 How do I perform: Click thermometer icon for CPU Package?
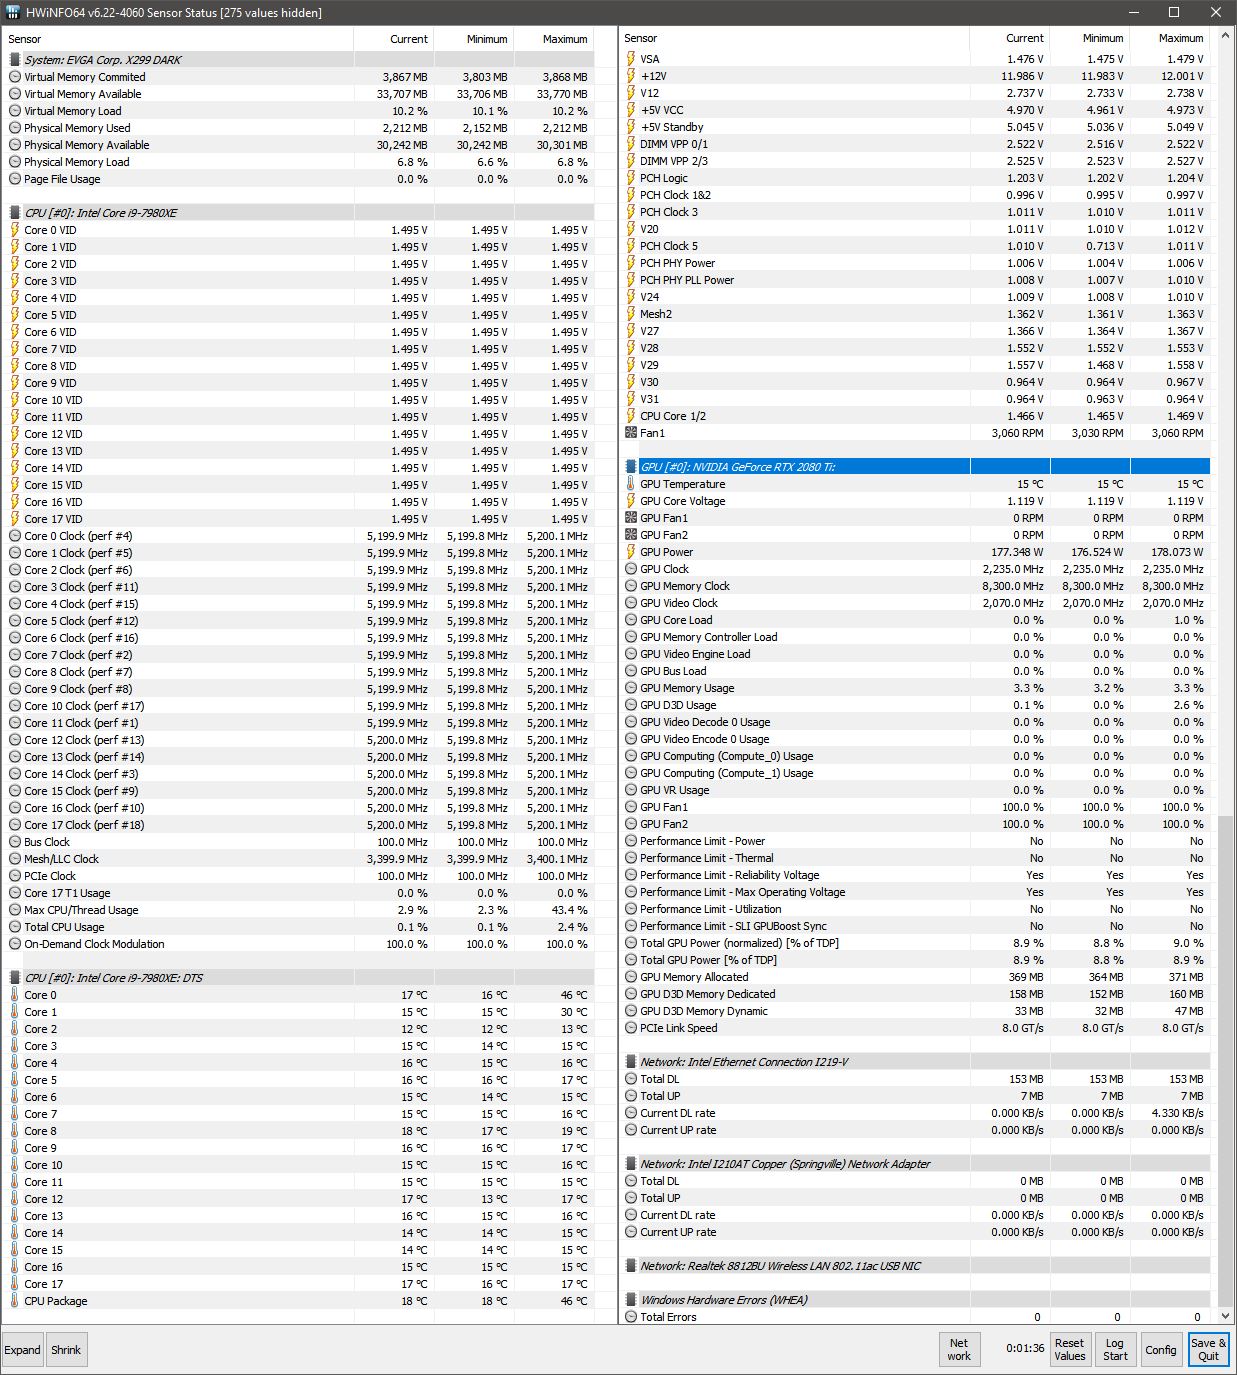pyautogui.click(x=15, y=1301)
